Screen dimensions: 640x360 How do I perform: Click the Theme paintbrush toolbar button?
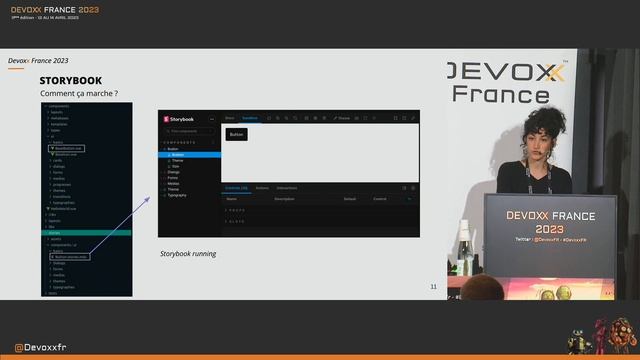pos(341,118)
